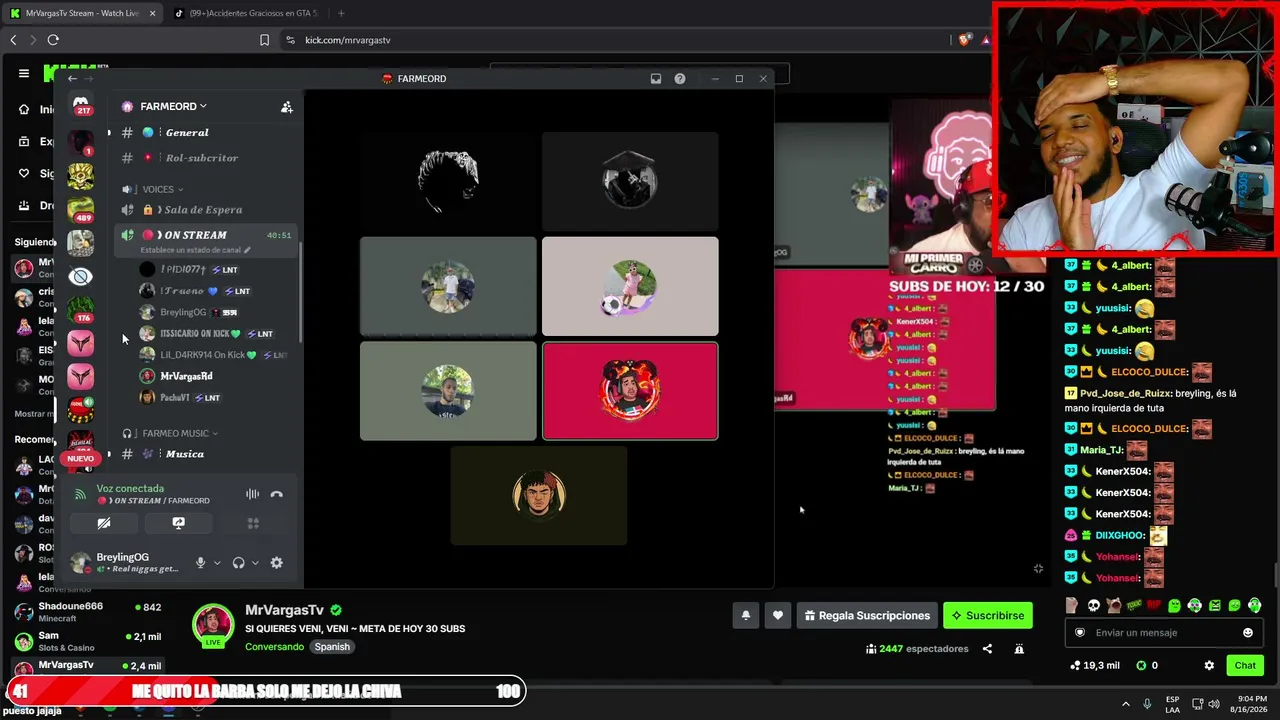Open voice connection signal info icon

tap(81, 494)
